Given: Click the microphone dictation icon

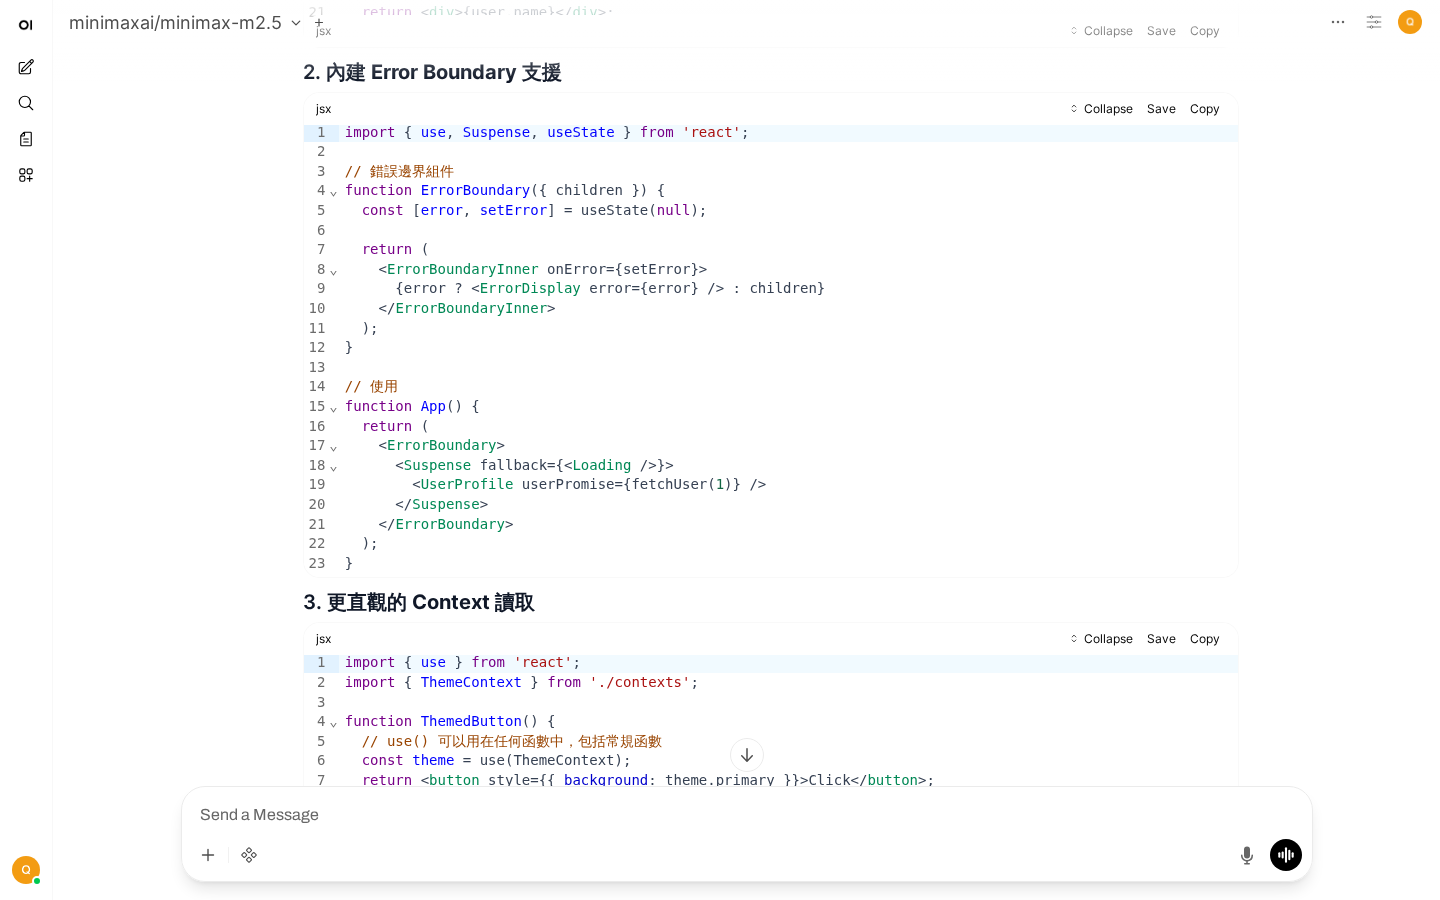Looking at the screenshot, I should 1246,855.
